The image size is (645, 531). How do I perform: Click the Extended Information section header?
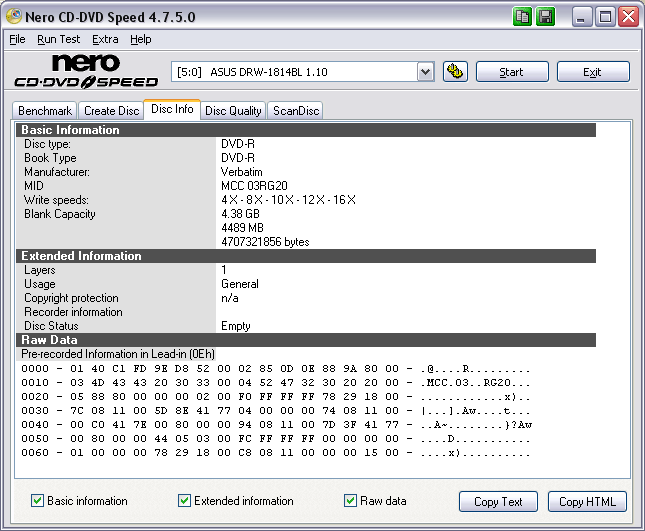[x=306, y=256]
